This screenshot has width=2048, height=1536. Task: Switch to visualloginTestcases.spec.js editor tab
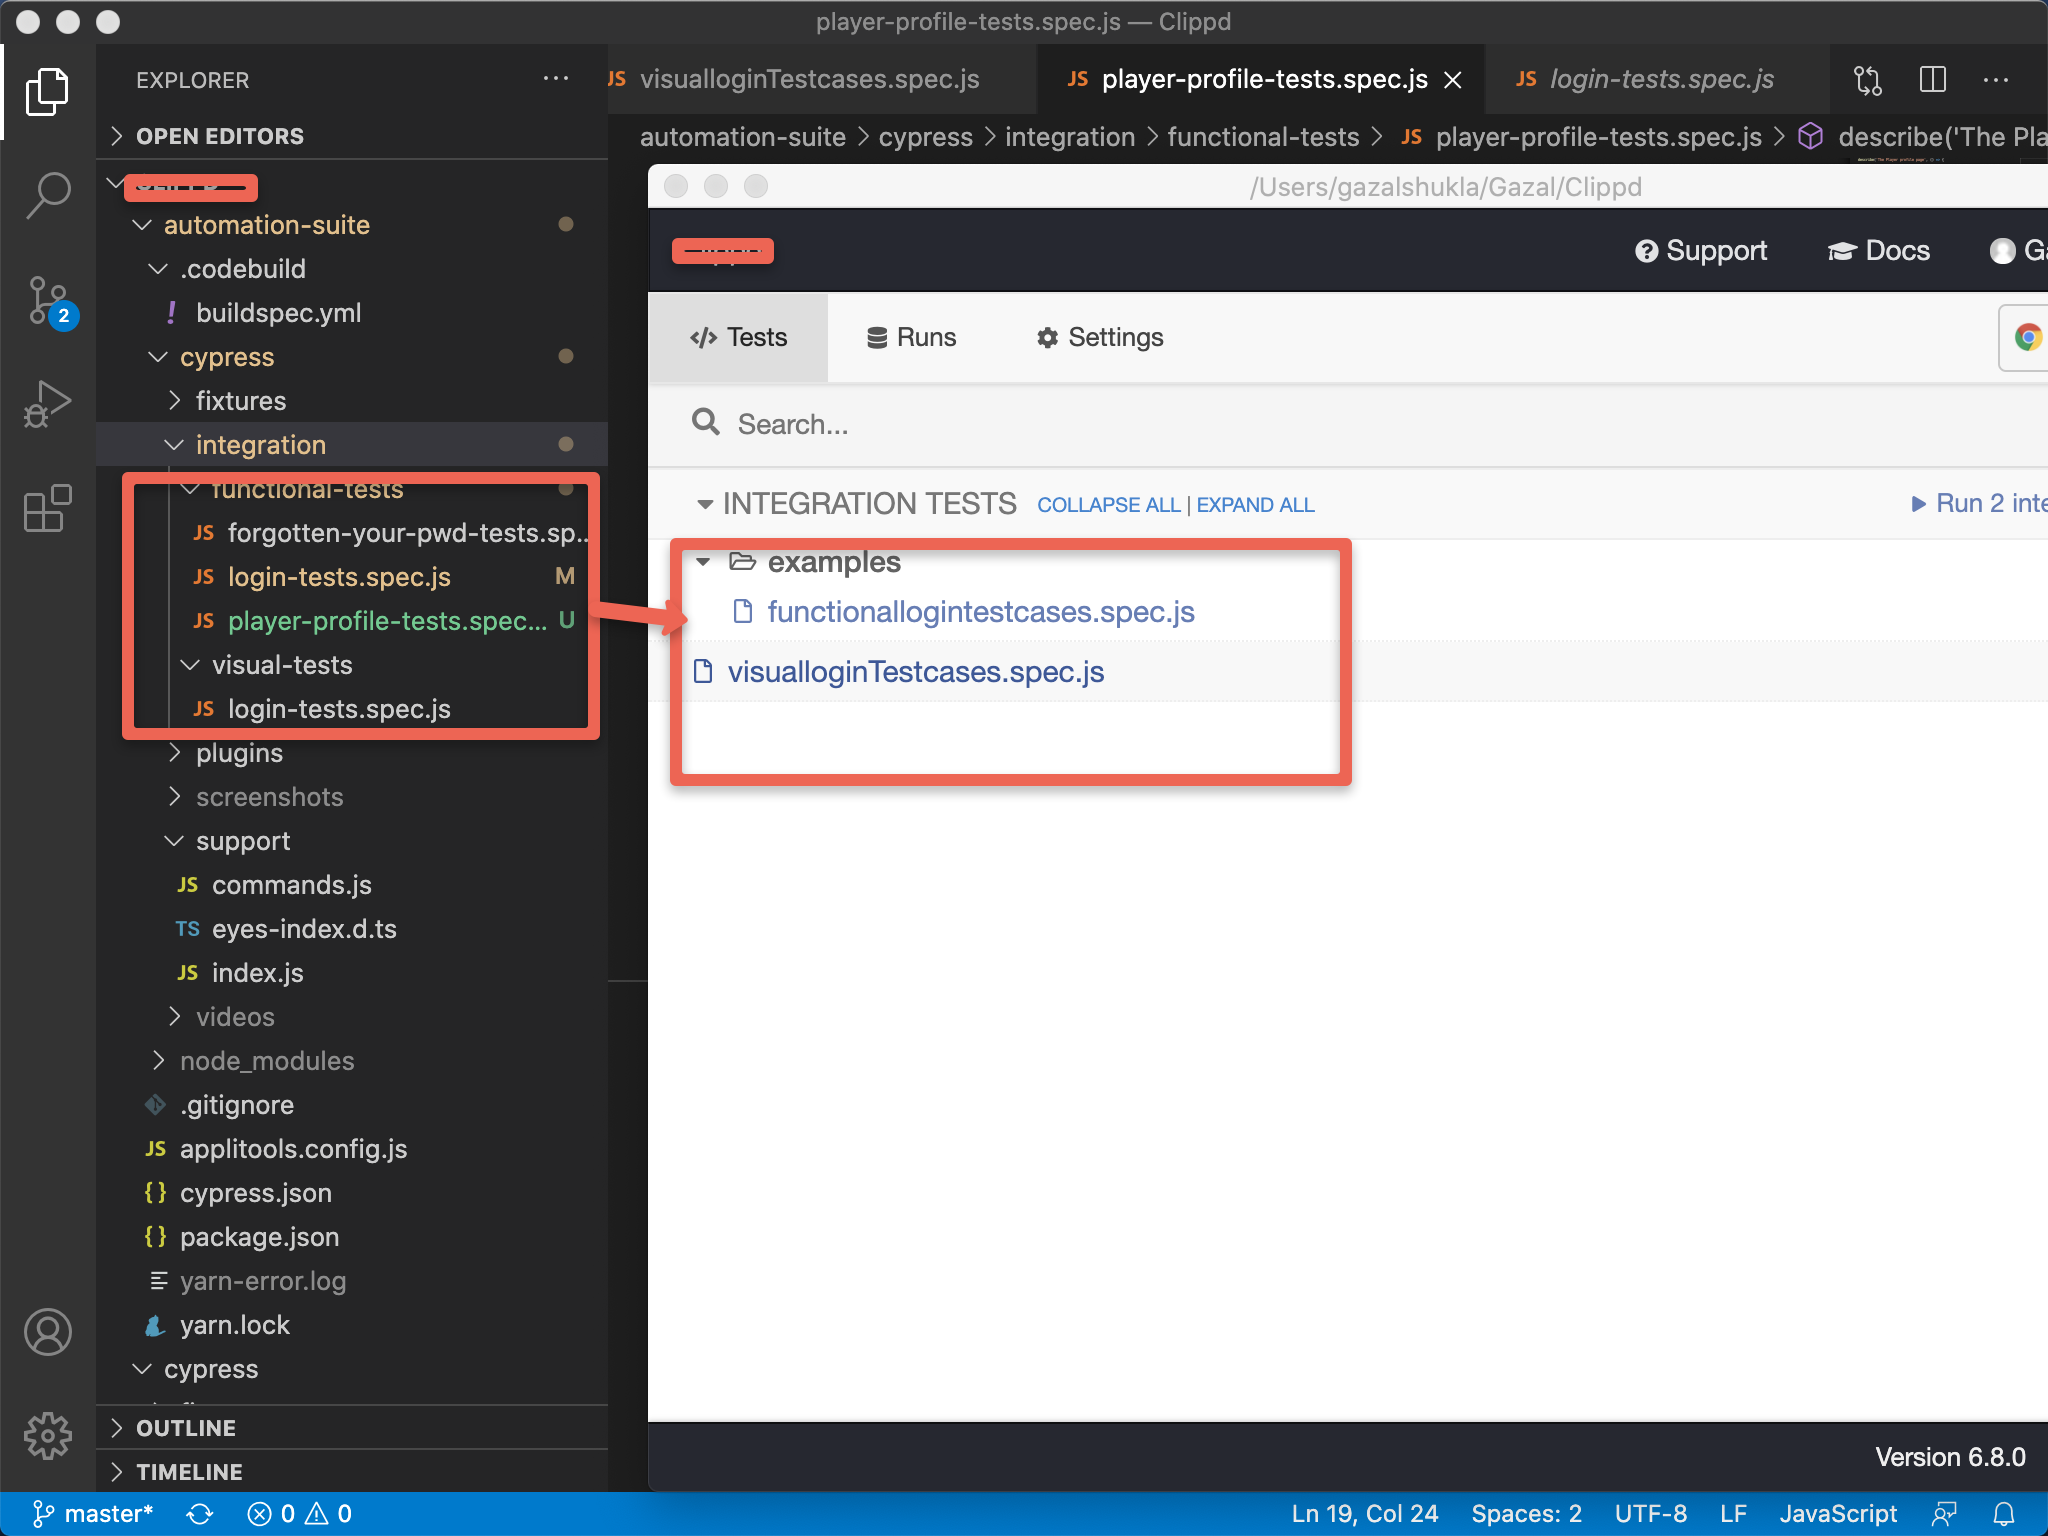(x=808, y=79)
